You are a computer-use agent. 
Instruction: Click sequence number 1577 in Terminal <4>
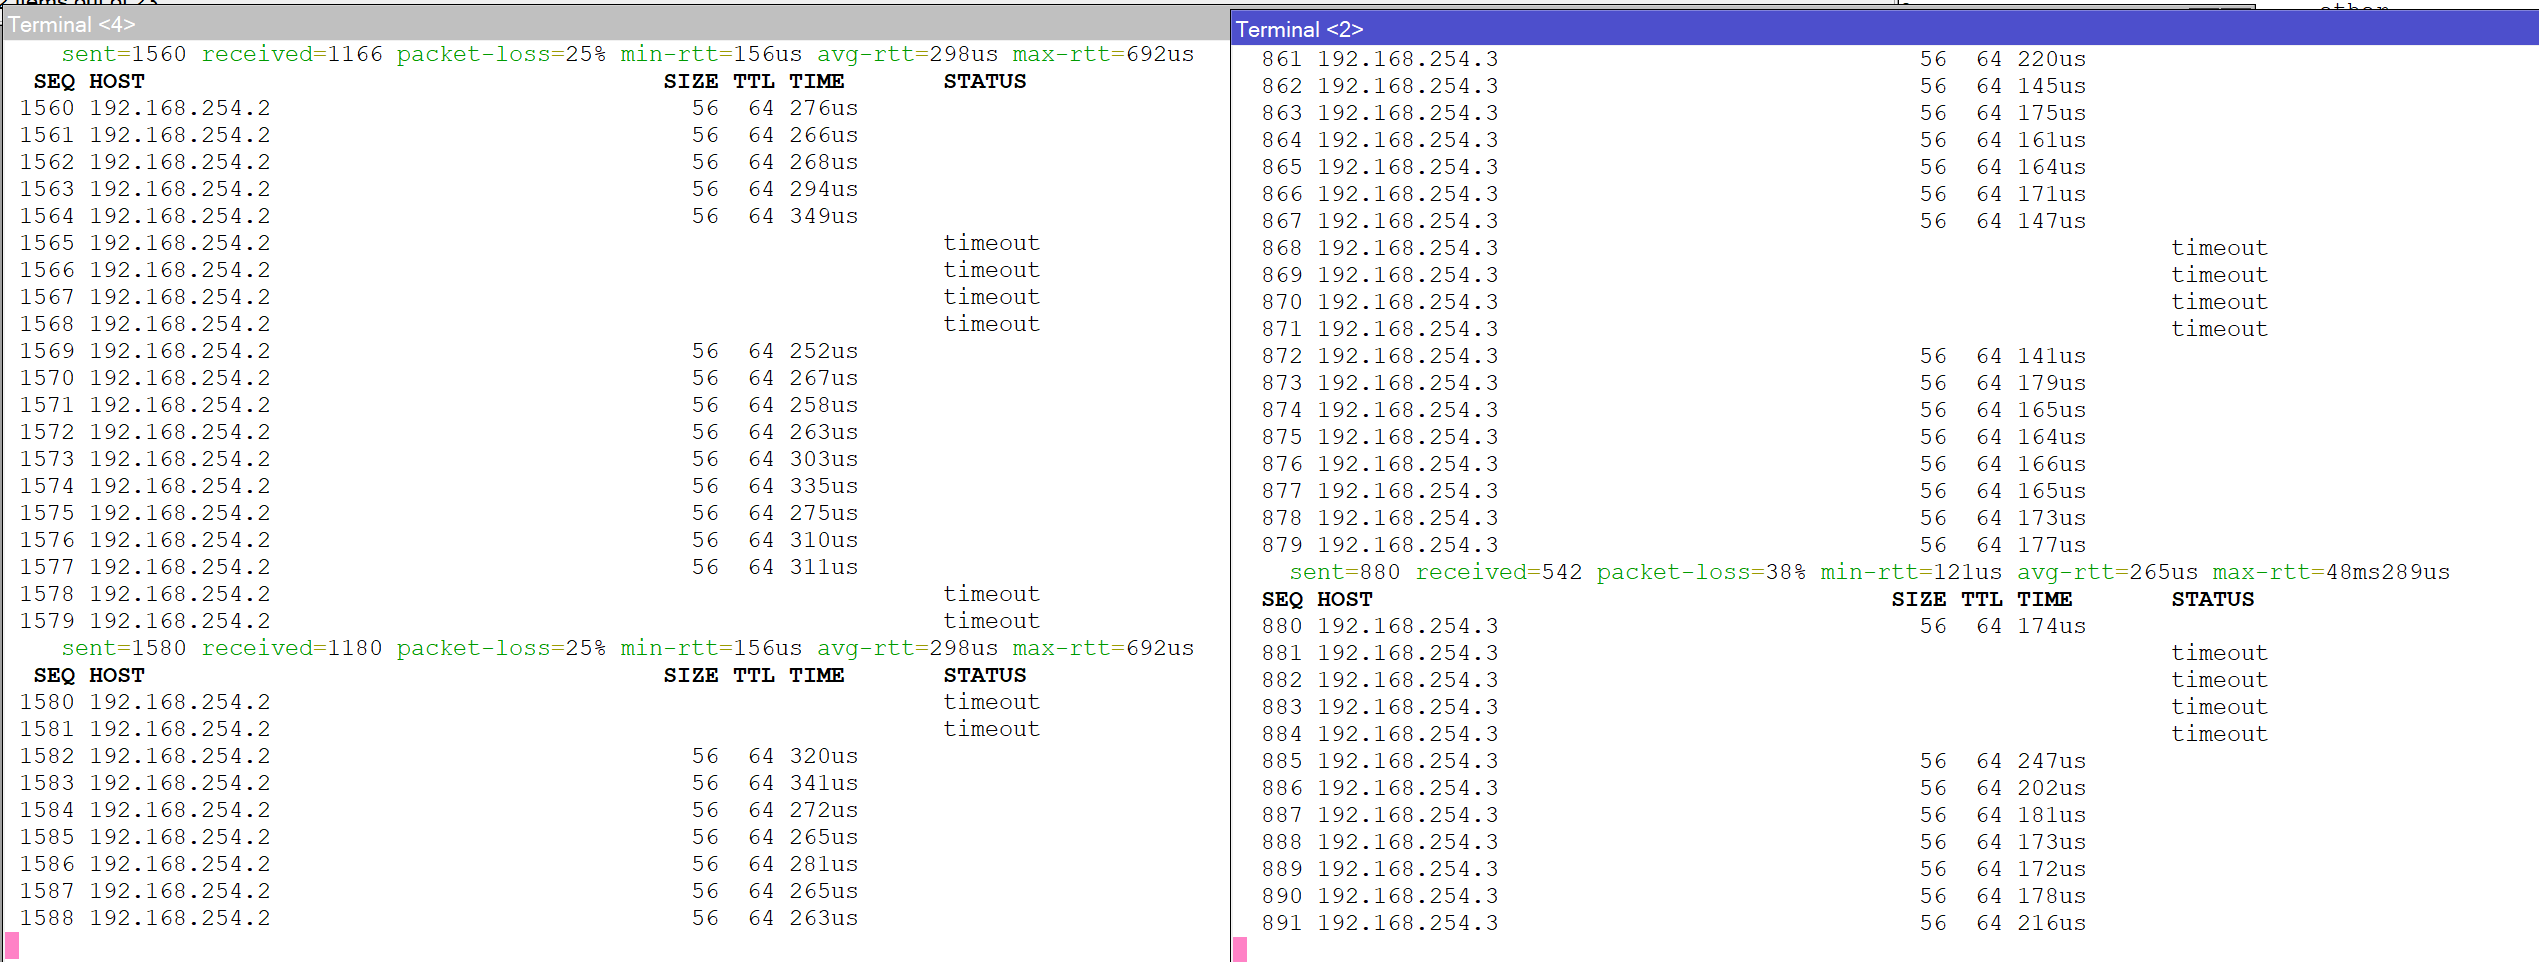click(47, 567)
